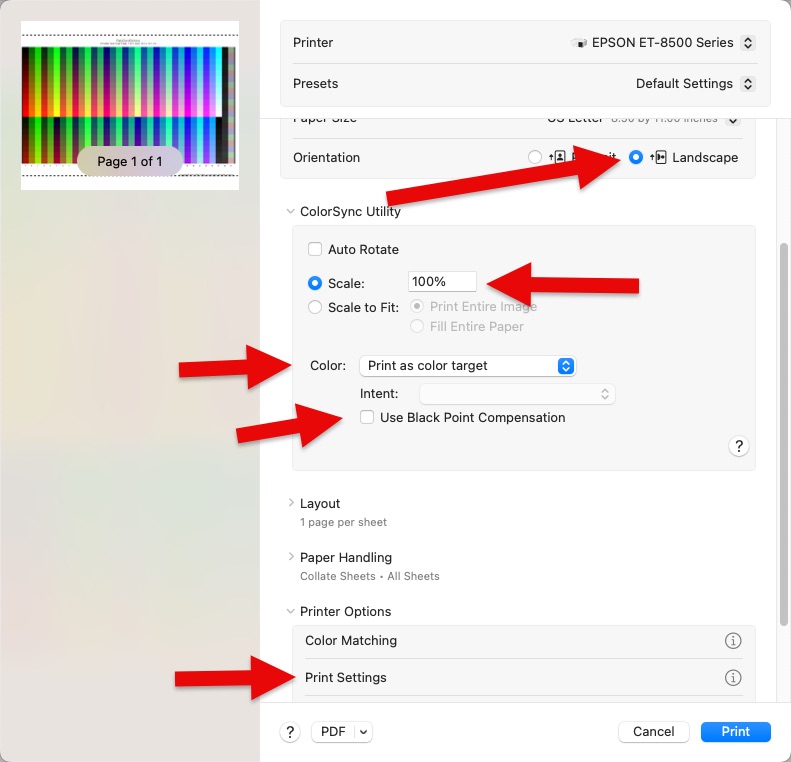Click the landscape orientation page icon
The height and width of the screenshot is (762, 791).
tap(658, 158)
